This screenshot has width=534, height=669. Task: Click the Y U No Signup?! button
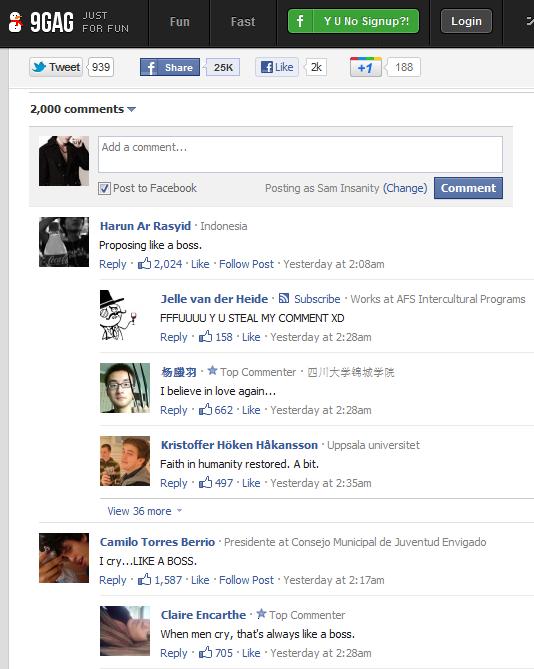coord(354,21)
